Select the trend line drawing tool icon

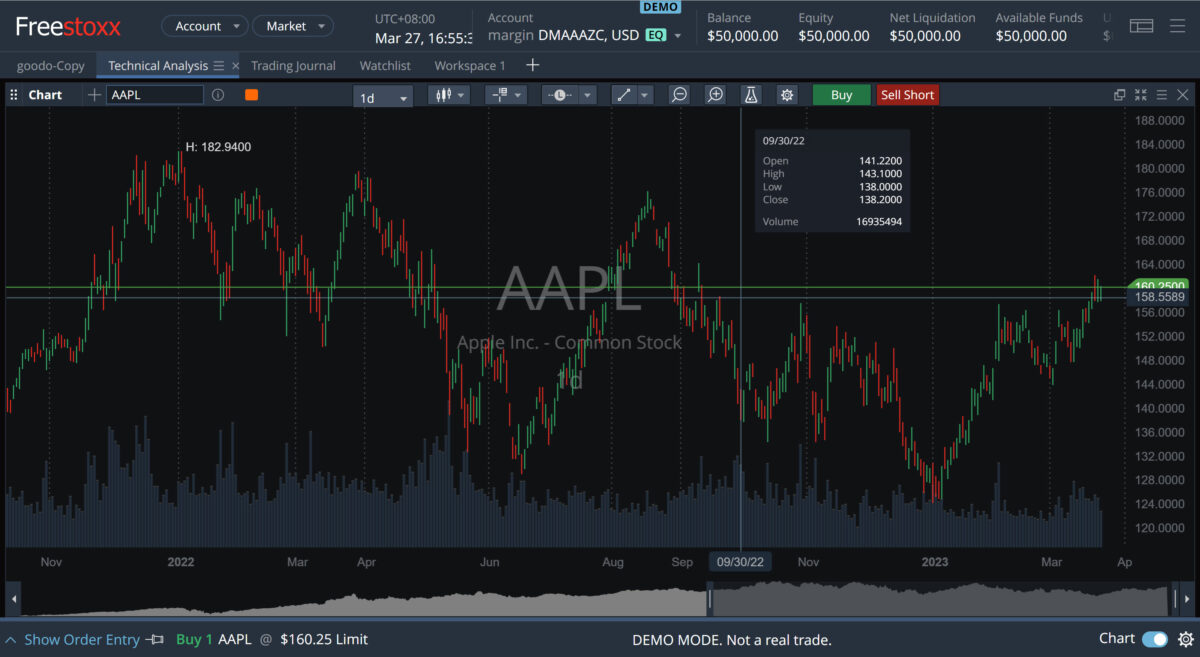coord(624,95)
